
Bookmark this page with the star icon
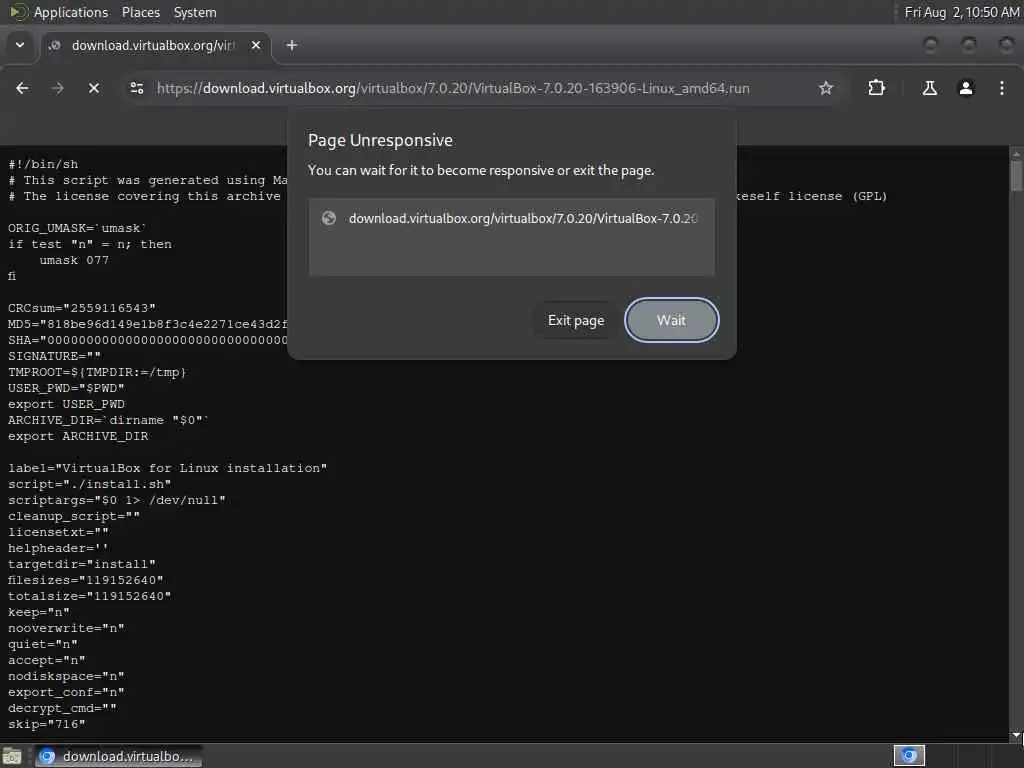825,88
